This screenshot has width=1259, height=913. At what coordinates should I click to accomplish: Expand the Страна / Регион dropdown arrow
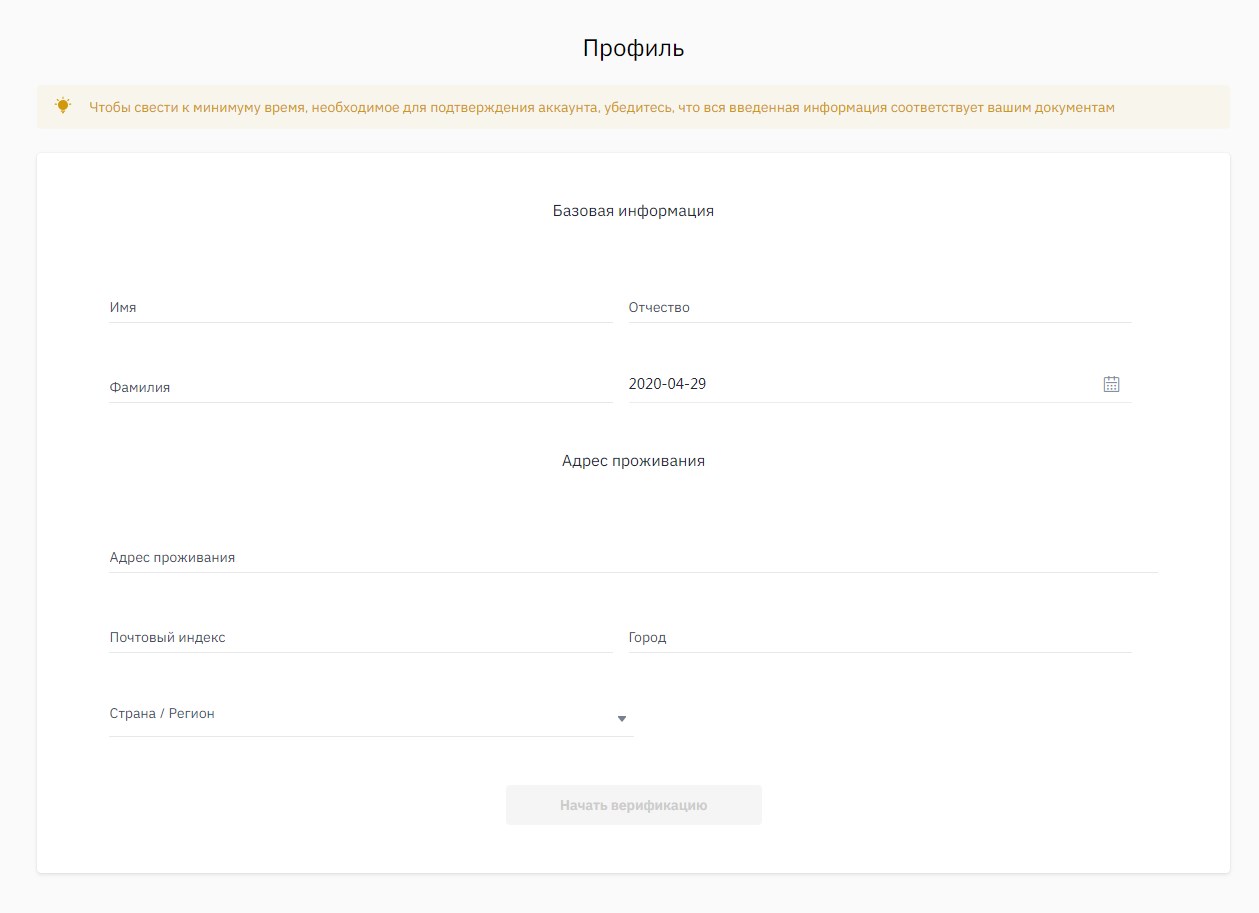[621, 718]
